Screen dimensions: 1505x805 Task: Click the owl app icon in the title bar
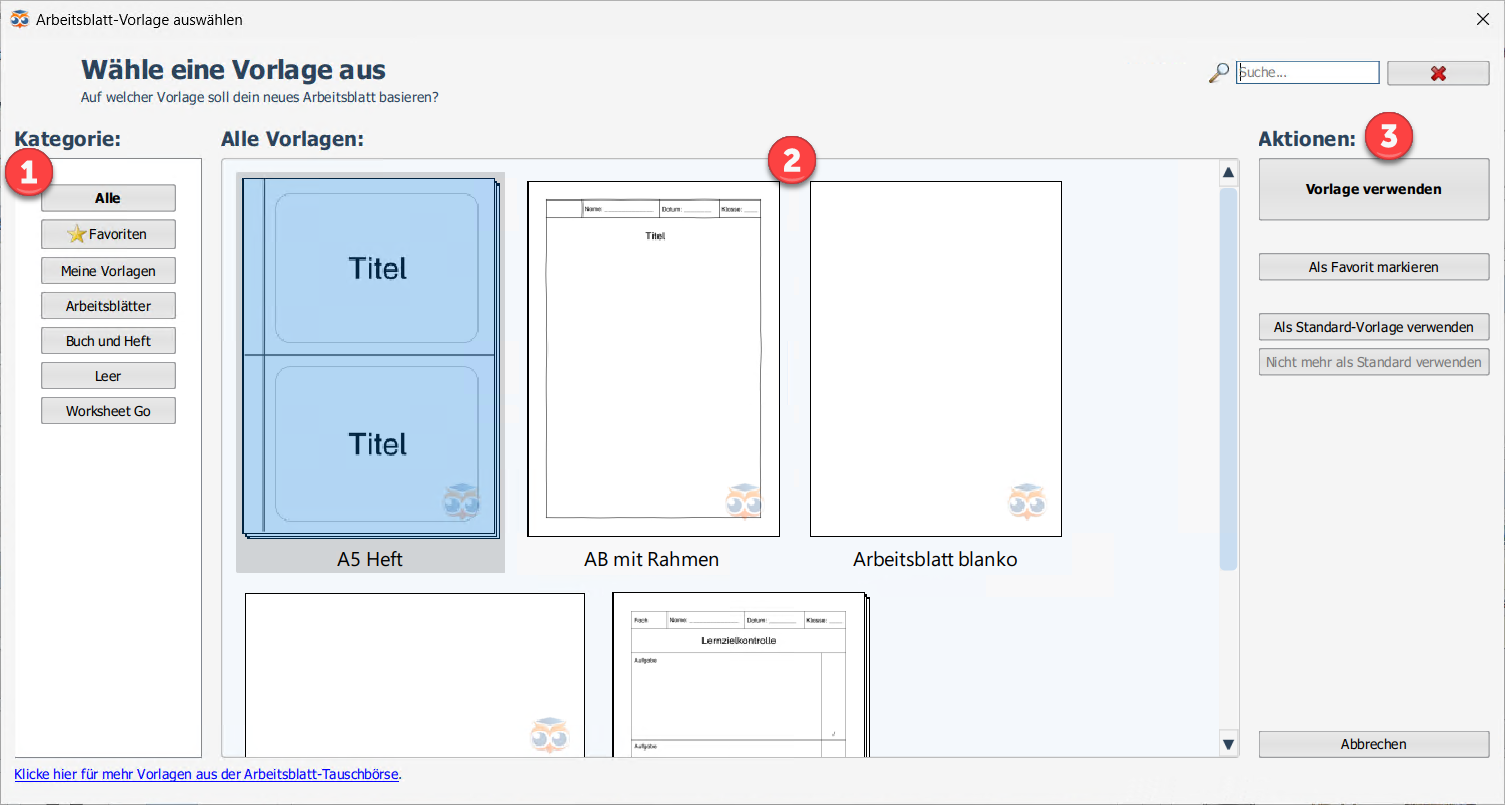coord(19,18)
